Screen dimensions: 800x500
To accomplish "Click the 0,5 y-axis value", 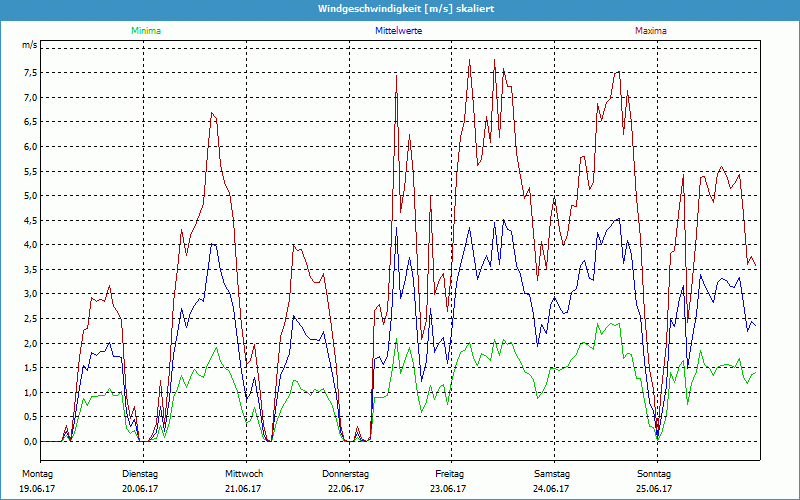I will click(x=31, y=417).
